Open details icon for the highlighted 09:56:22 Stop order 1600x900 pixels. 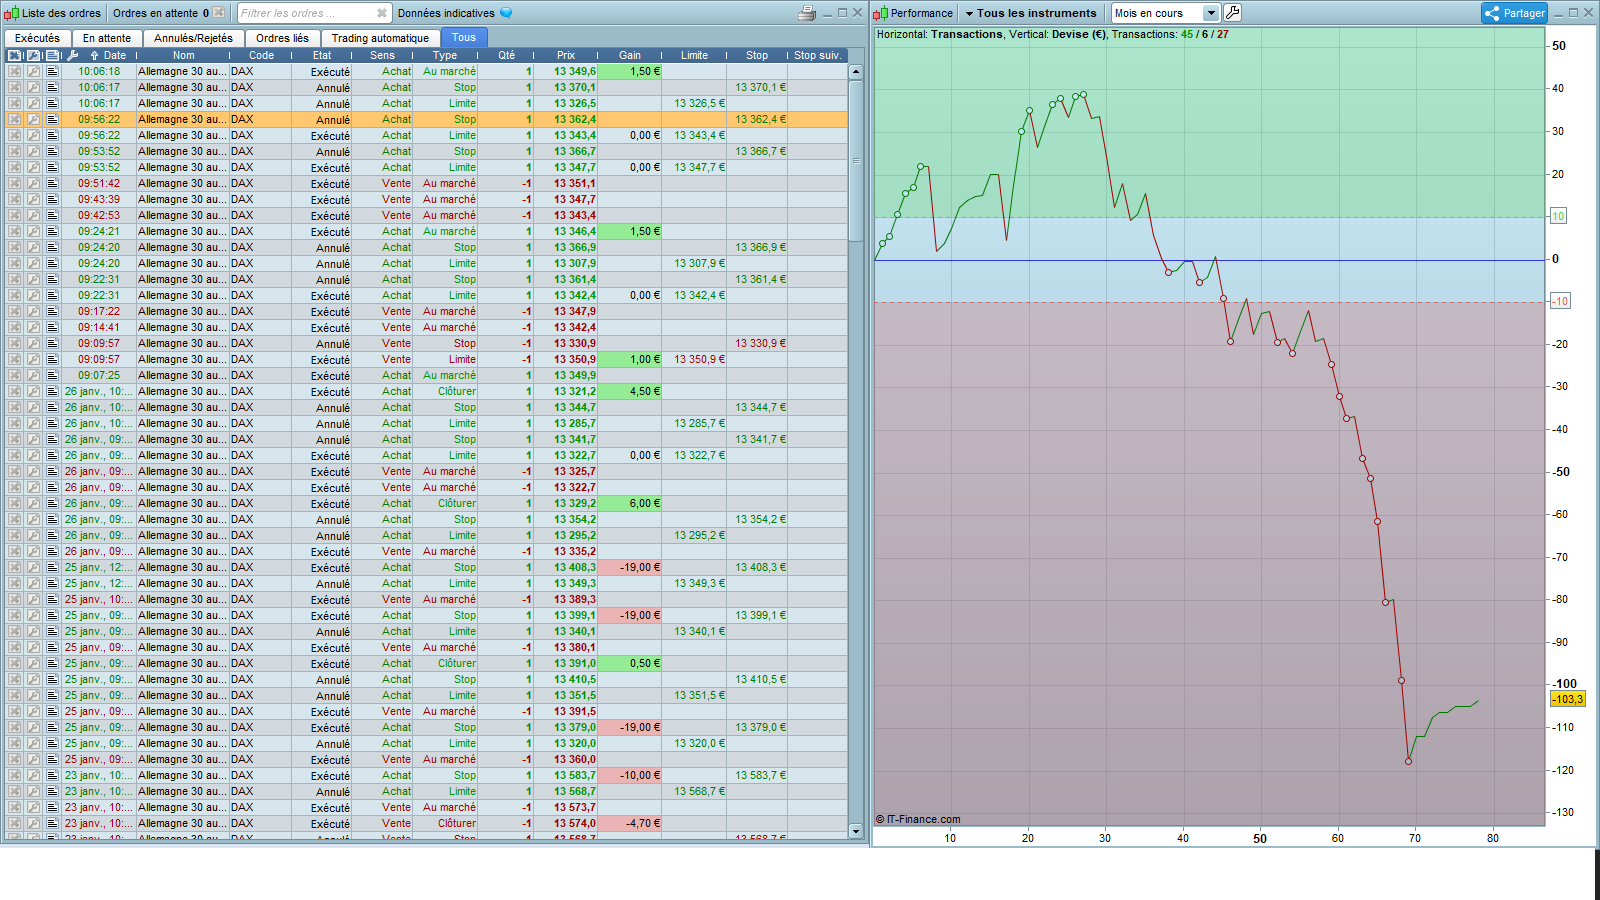click(x=52, y=119)
